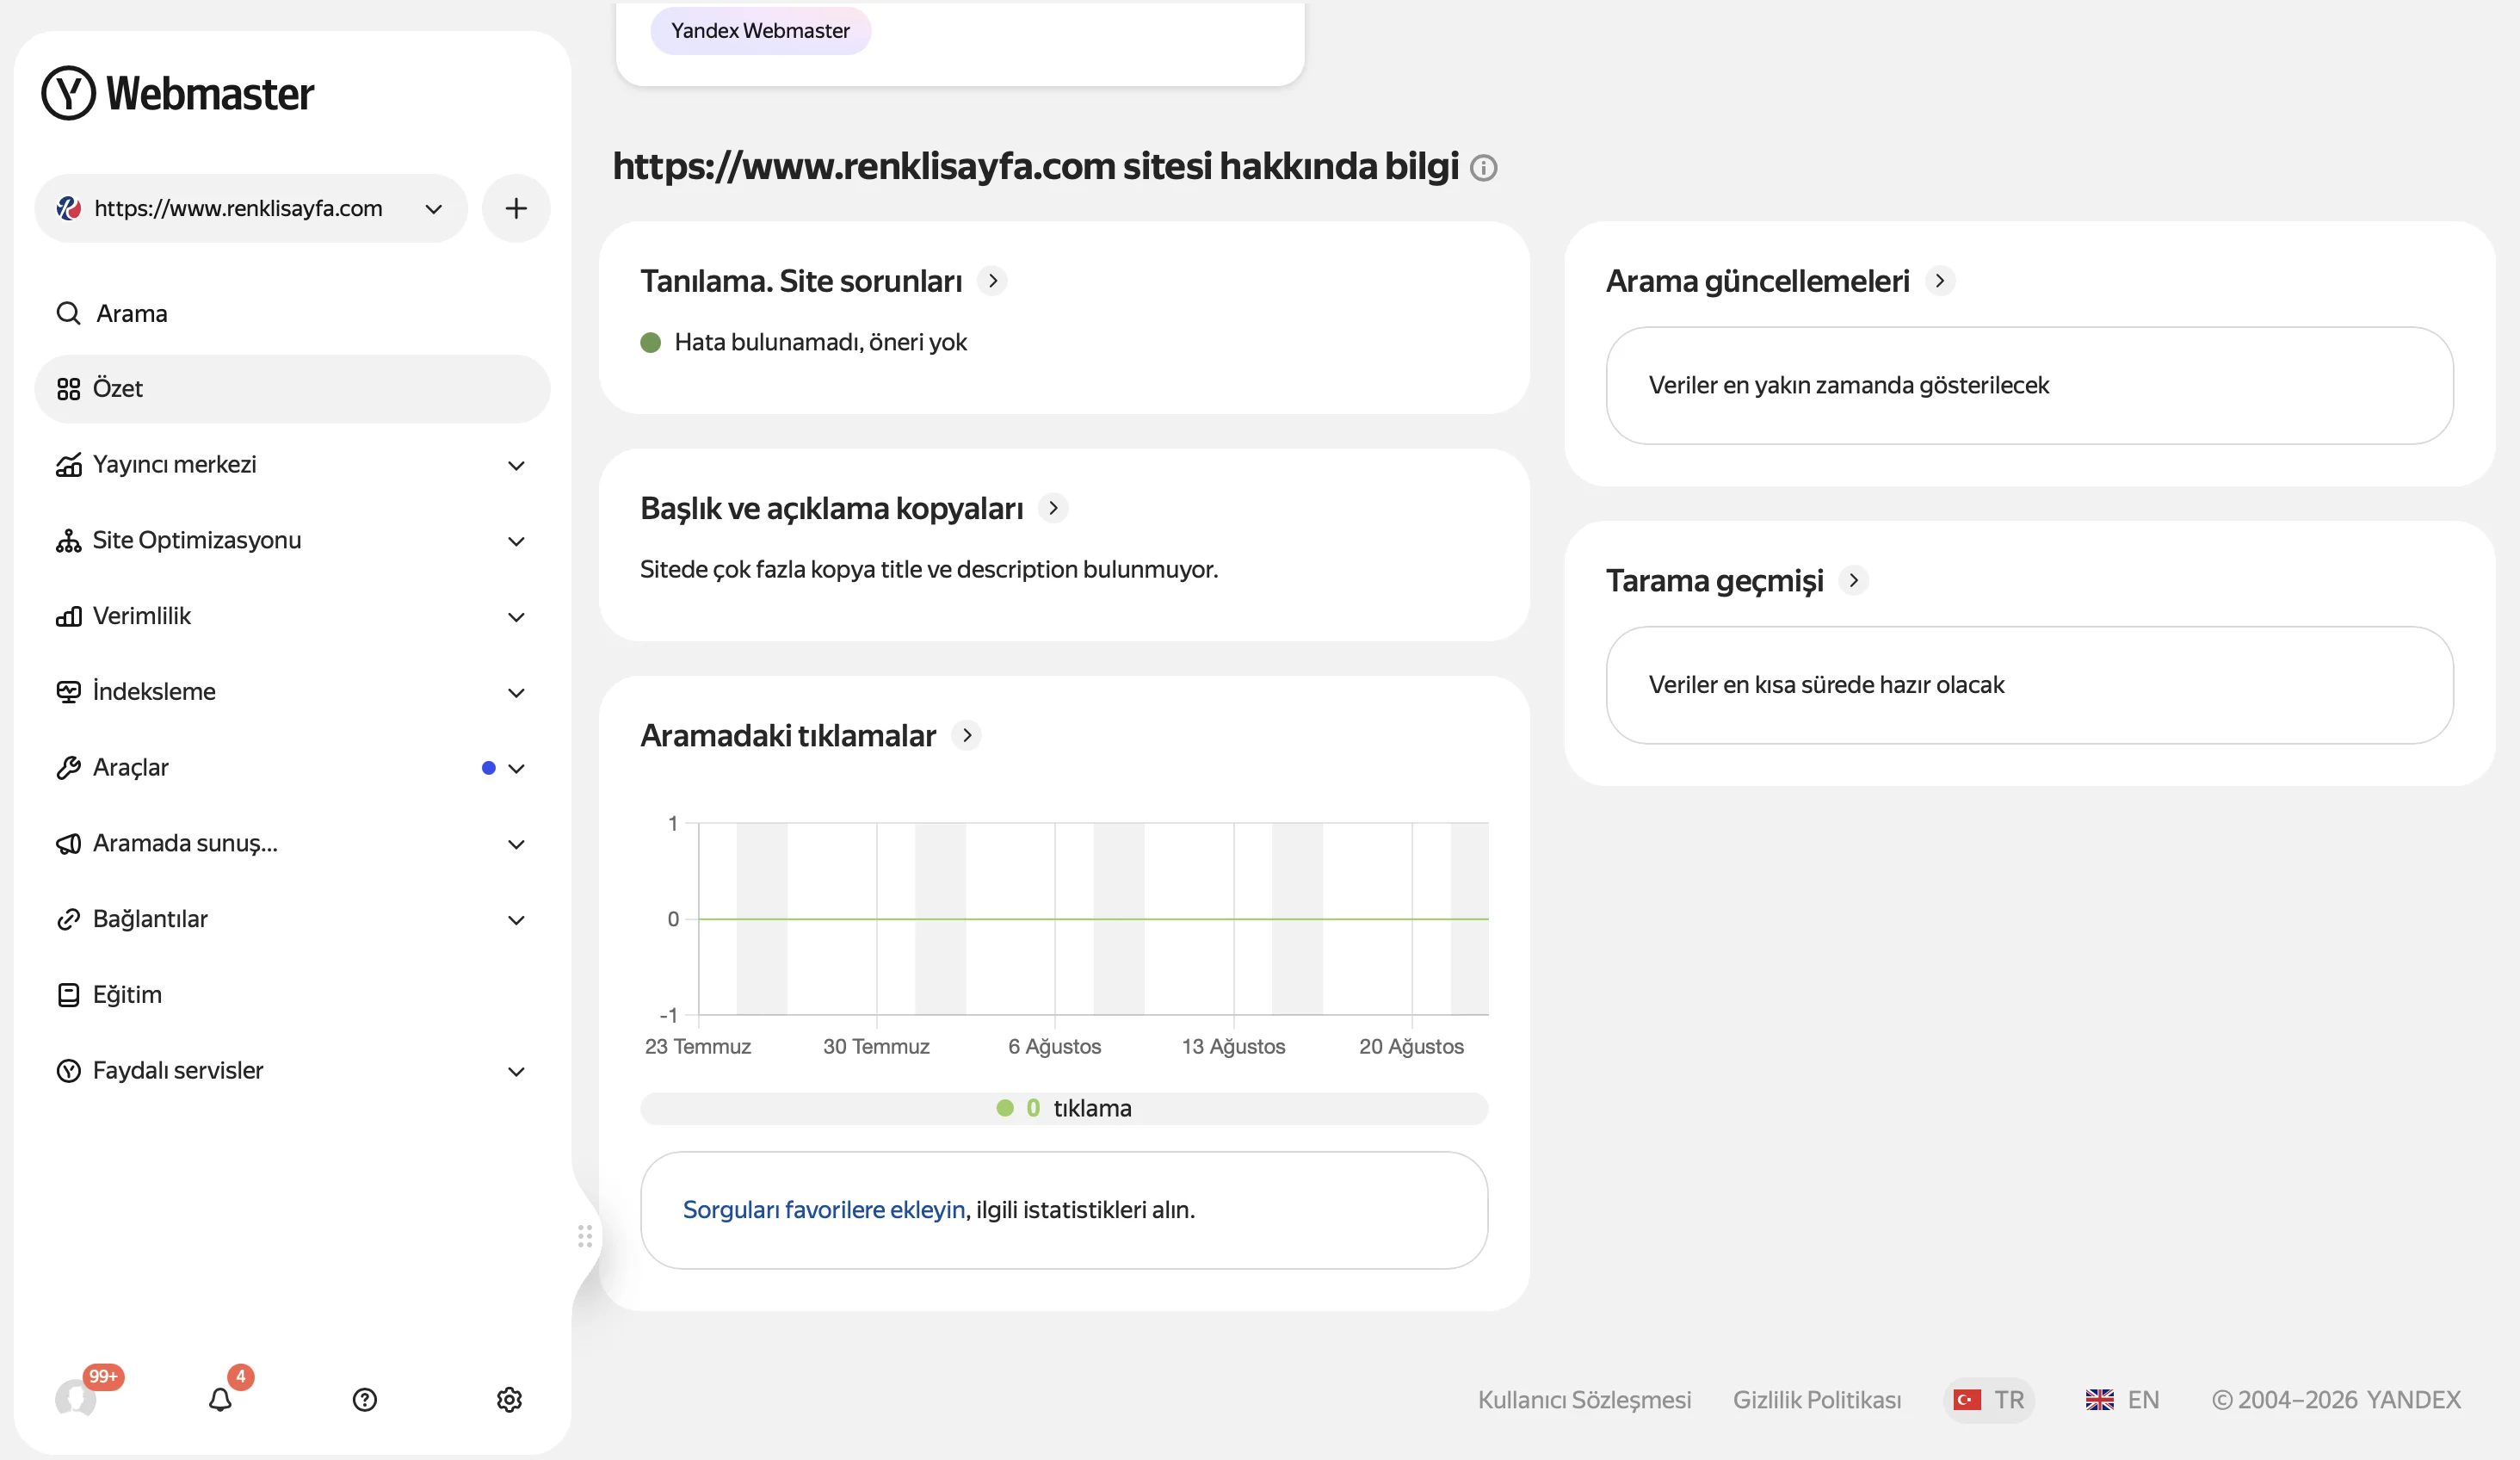This screenshot has width=2520, height=1460.
Task: Select Arama text in the sidebar
Action: (x=132, y=313)
